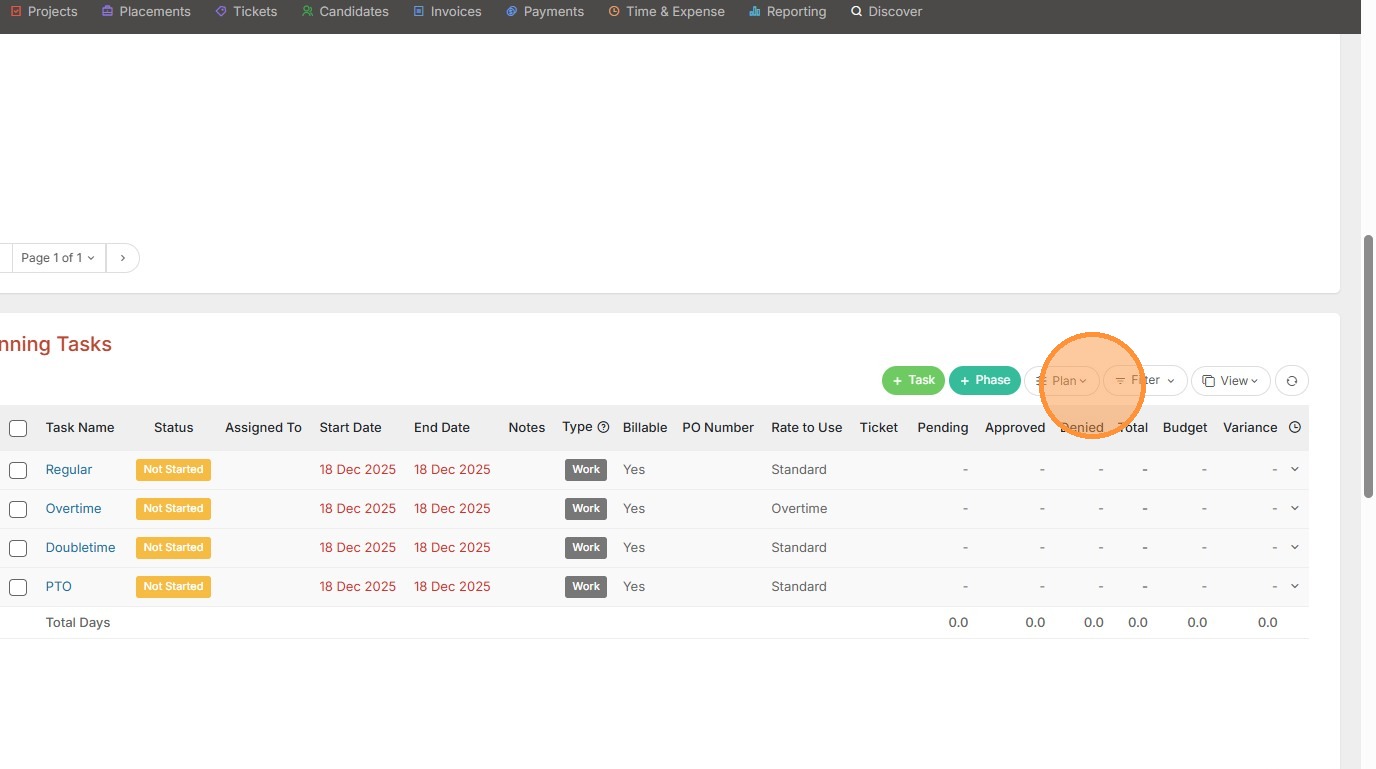Click the Not Started badge for Overtime
Screen dimensions: 1376x769
(173, 509)
